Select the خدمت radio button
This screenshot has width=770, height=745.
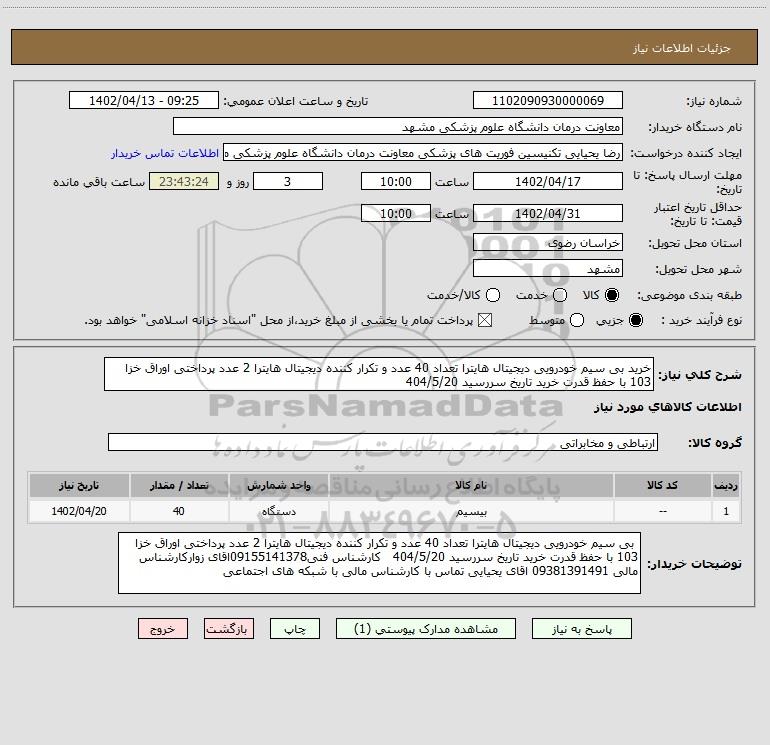point(560,295)
